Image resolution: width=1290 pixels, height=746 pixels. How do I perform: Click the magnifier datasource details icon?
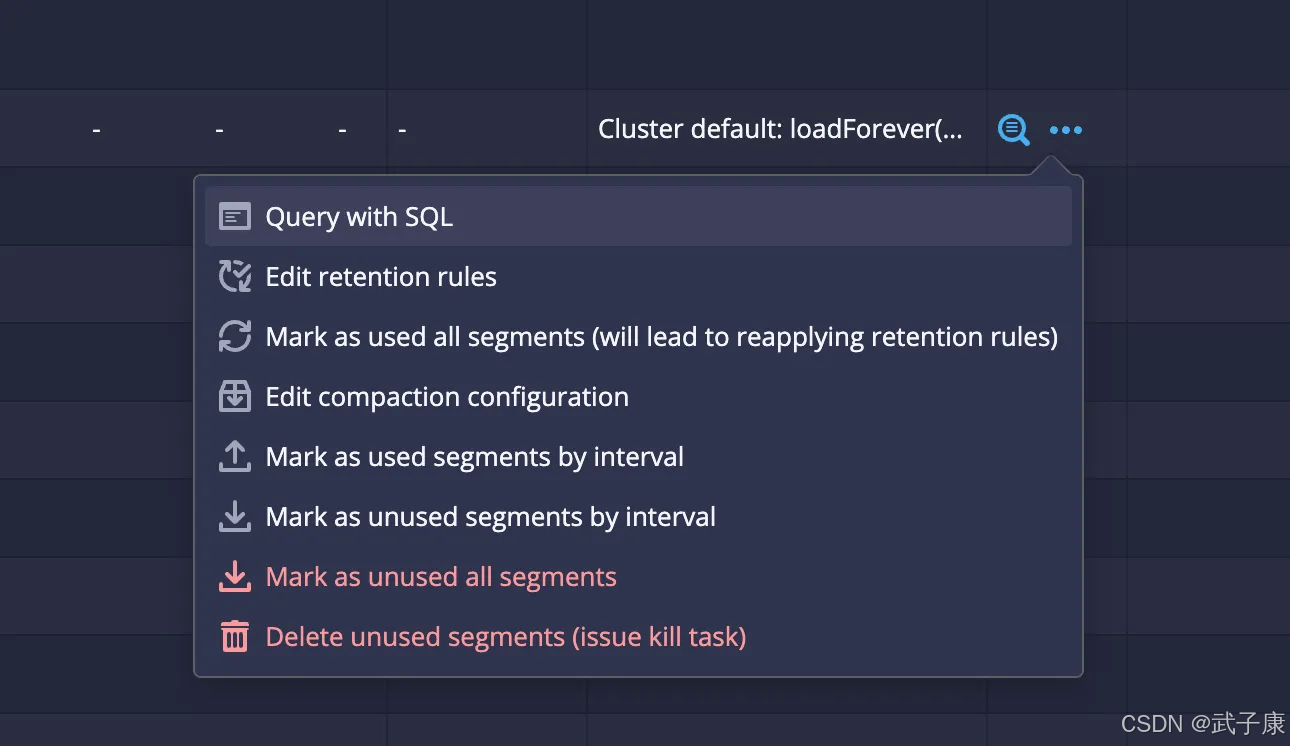click(1013, 130)
